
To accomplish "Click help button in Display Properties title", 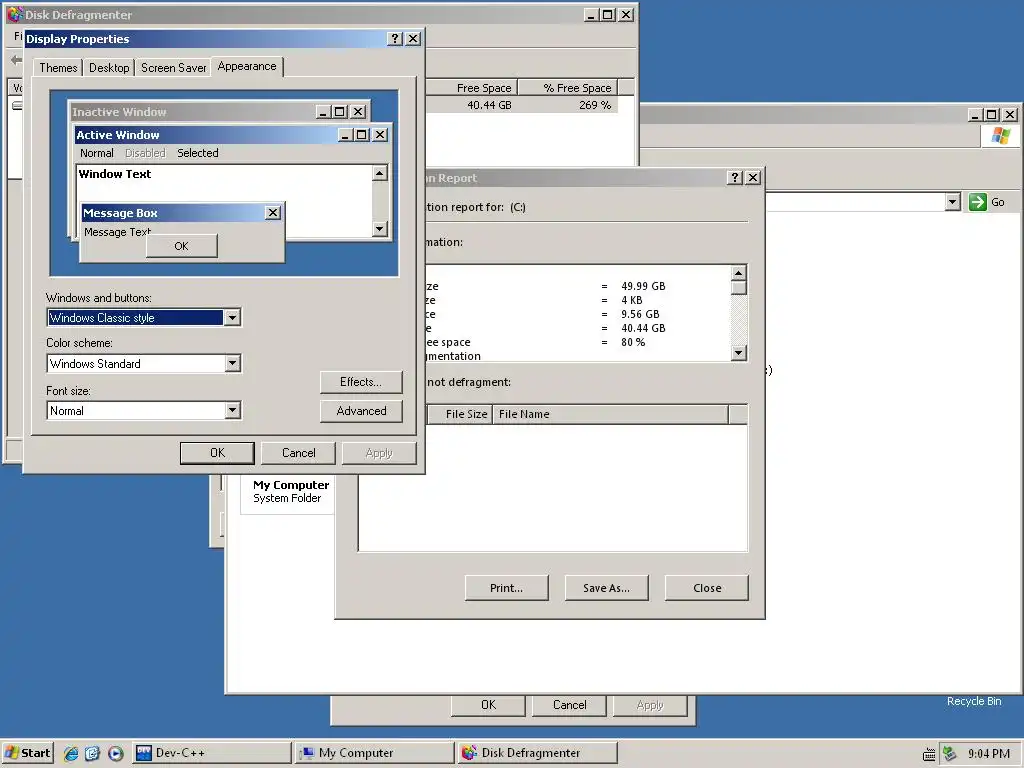I will pyautogui.click(x=395, y=39).
